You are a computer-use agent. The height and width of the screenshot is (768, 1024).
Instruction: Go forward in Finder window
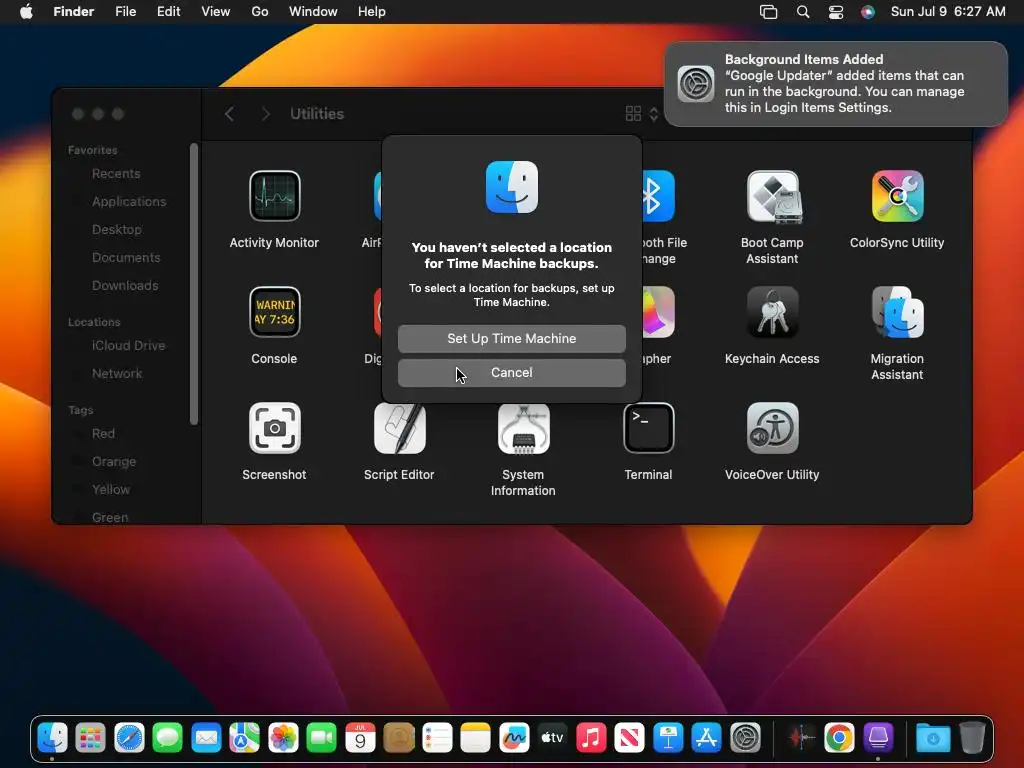tap(265, 114)
